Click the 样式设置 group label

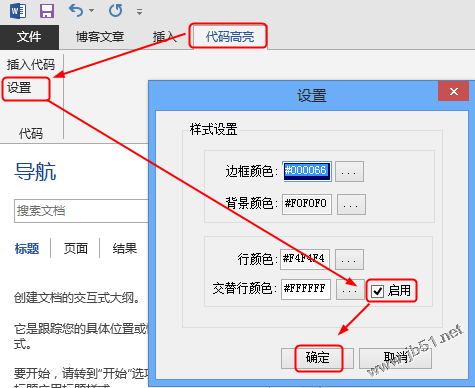[x=214, y=129]
